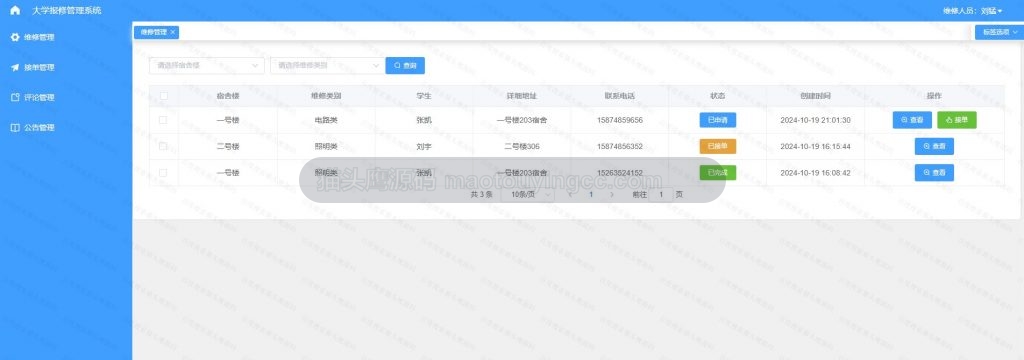
Task: Click the next page arrow
Action: coord(612,195)
